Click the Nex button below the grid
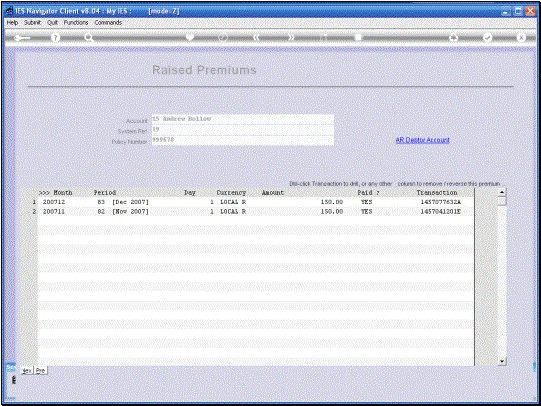 [x=27, y=371]
